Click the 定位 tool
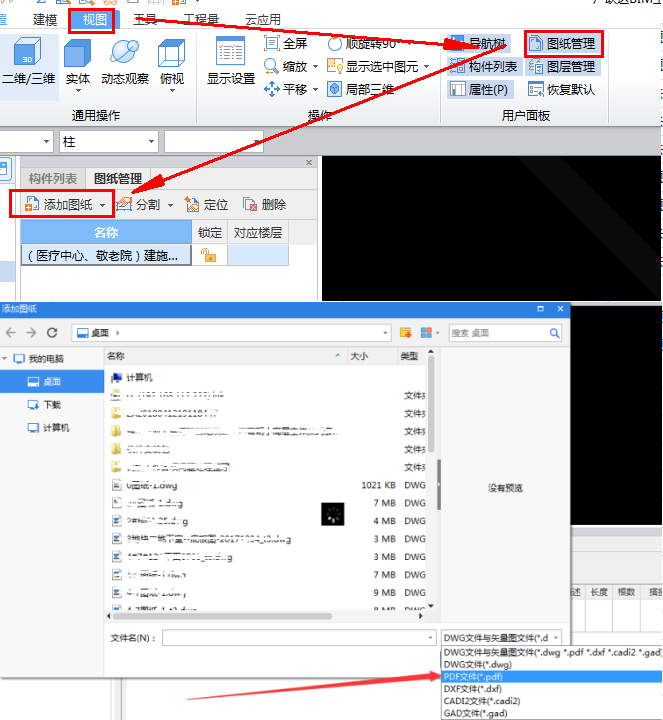The width and height of the screenshot is (663, 720). 206,204
